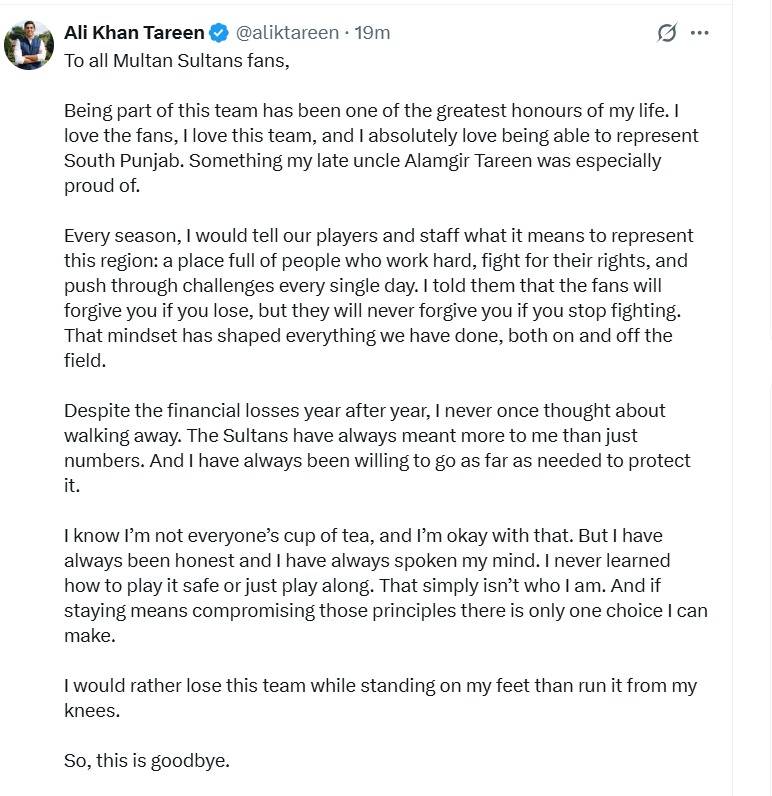Open the post via 19m timestamp
The width and height of the screenshot is (772, 796).
372,32
